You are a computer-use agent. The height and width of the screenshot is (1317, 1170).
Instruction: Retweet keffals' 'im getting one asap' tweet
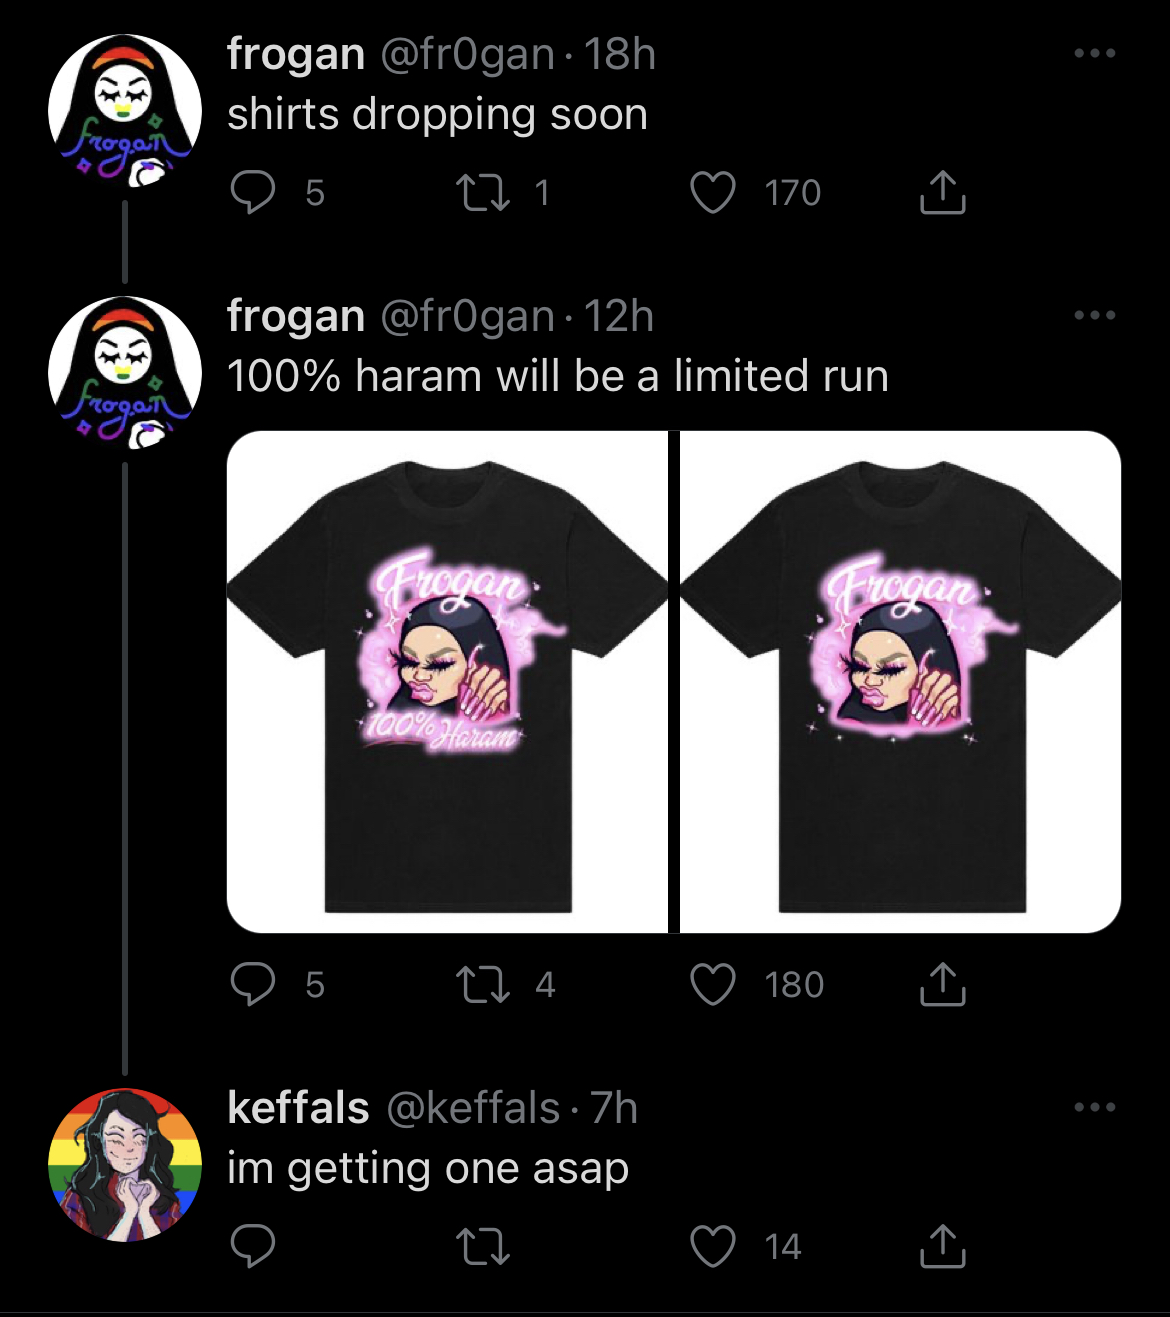tap(483, 1246)
